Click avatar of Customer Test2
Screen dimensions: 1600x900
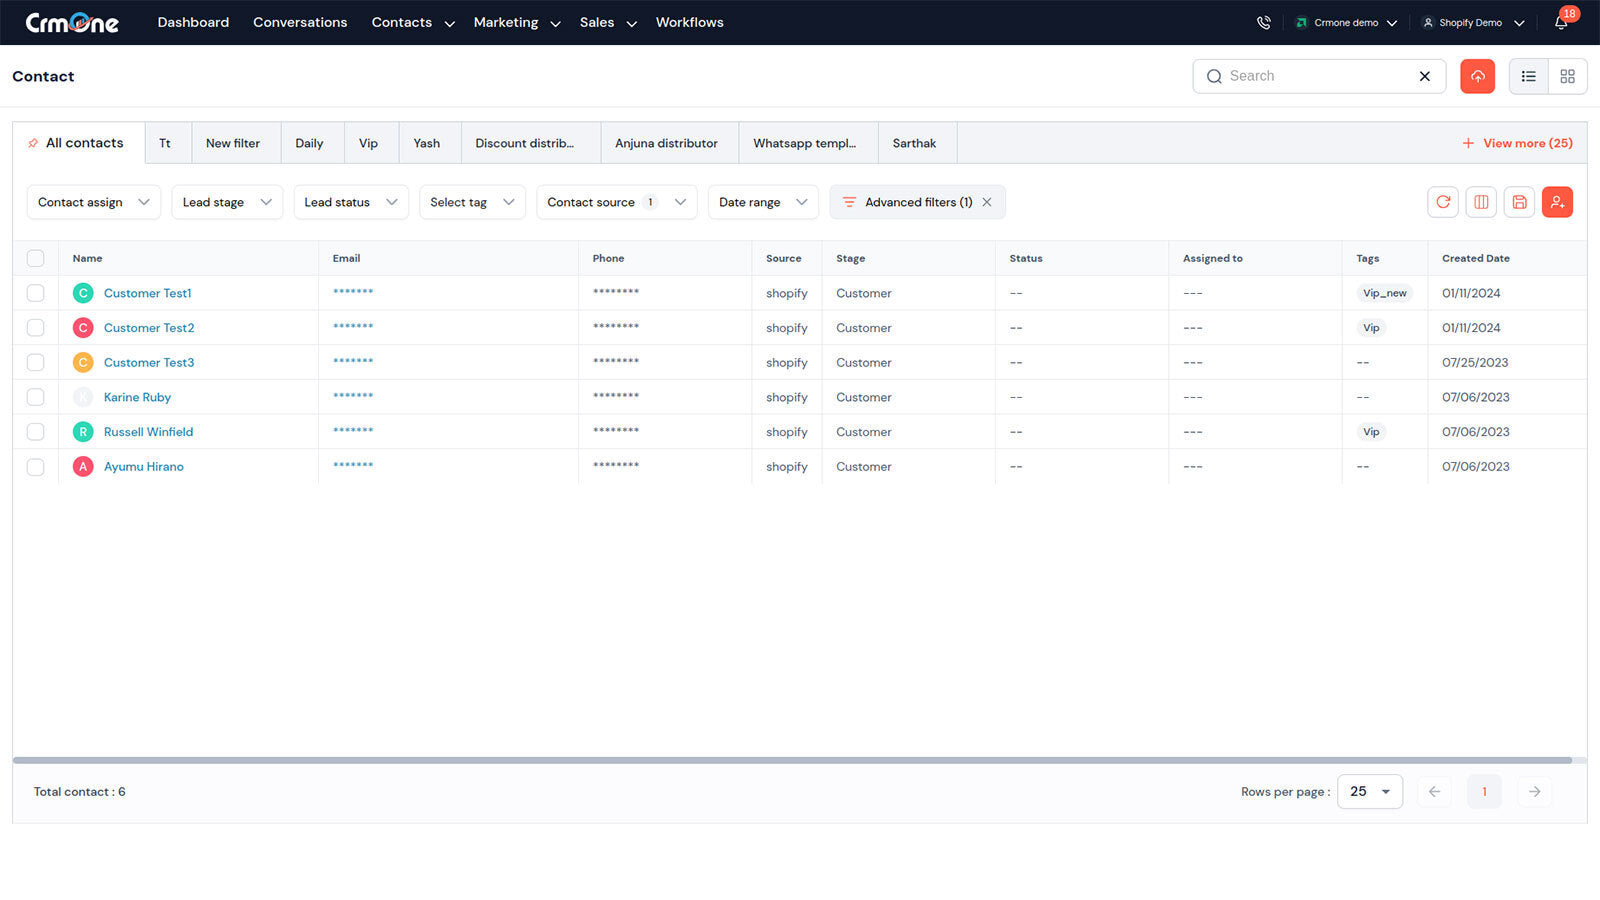[83, 328]
